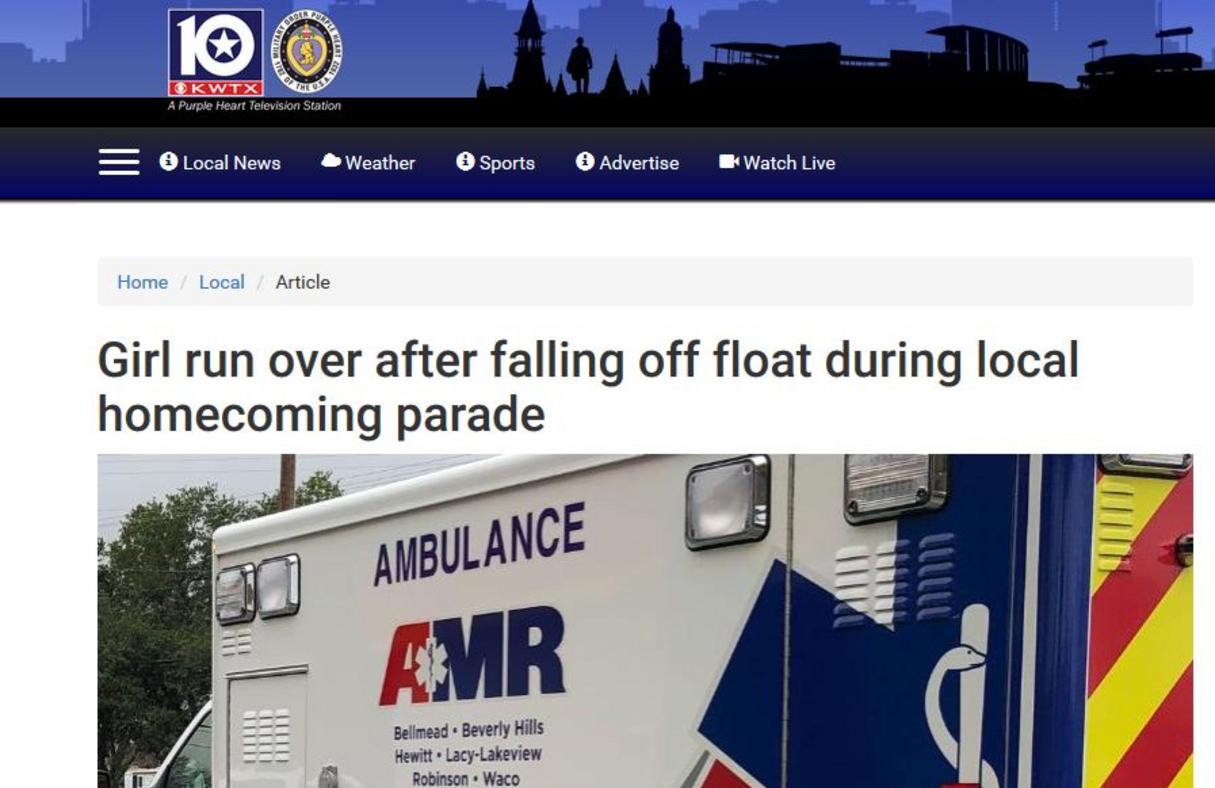Click the info icon beside Advertise
Viewport: 1215px width, 788px height.
coord(585,161)
